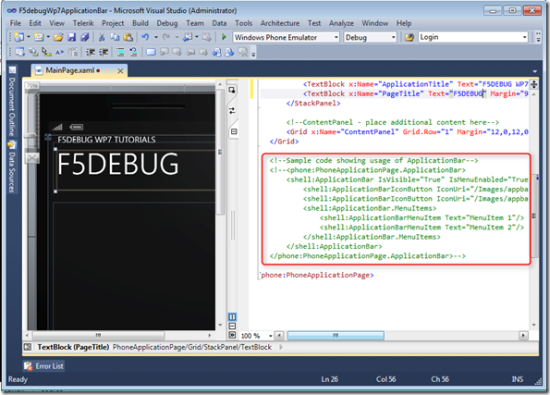Click the Navigate Backward icon
Image resolution: width=550 pixels, height=395 pixels.
pos(188,37)
